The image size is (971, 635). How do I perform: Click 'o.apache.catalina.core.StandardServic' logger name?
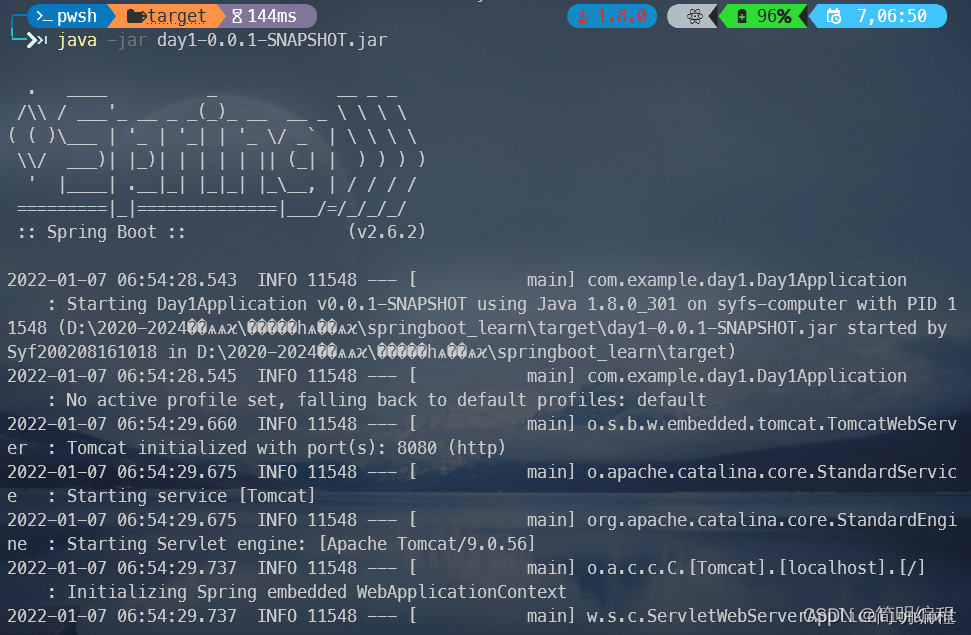tap(772, 472)
